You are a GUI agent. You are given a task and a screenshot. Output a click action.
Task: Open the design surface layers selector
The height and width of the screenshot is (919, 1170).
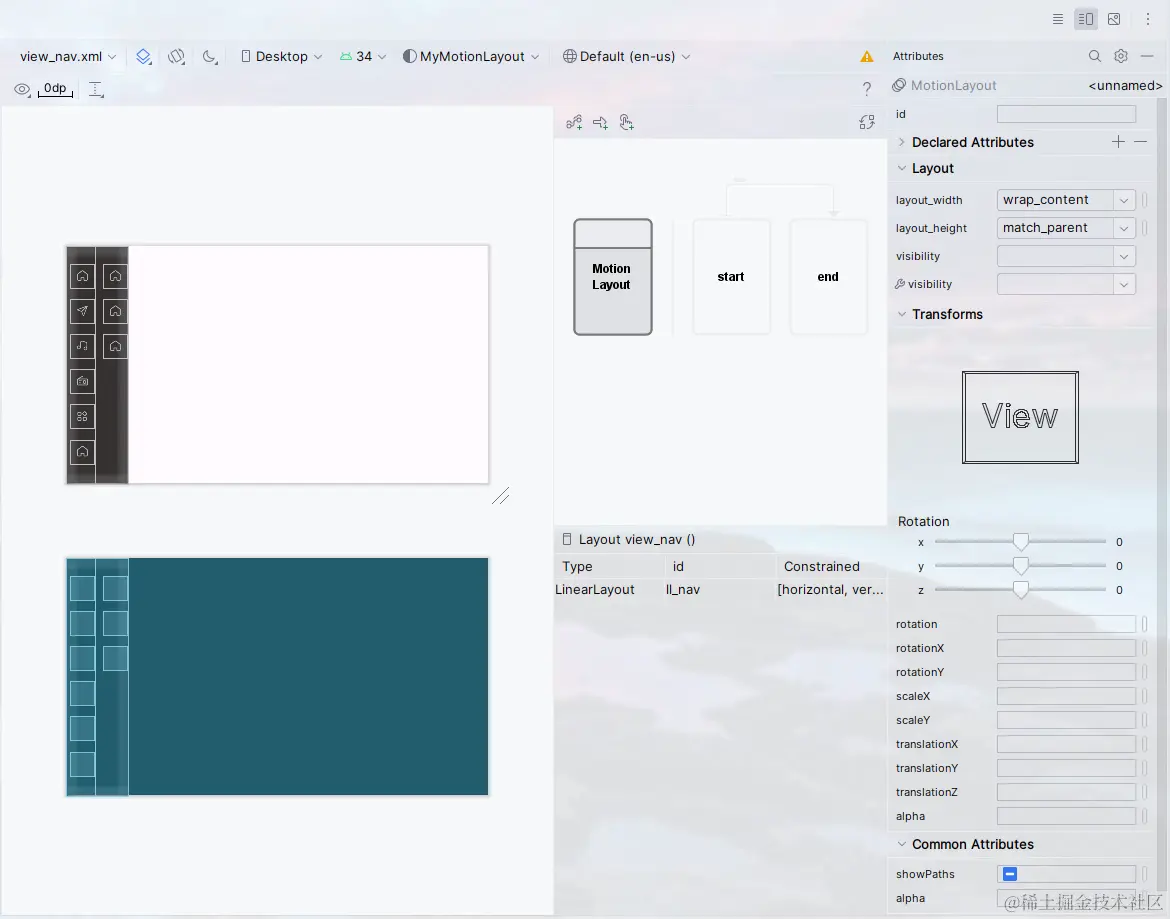click(x=144, y=57)
